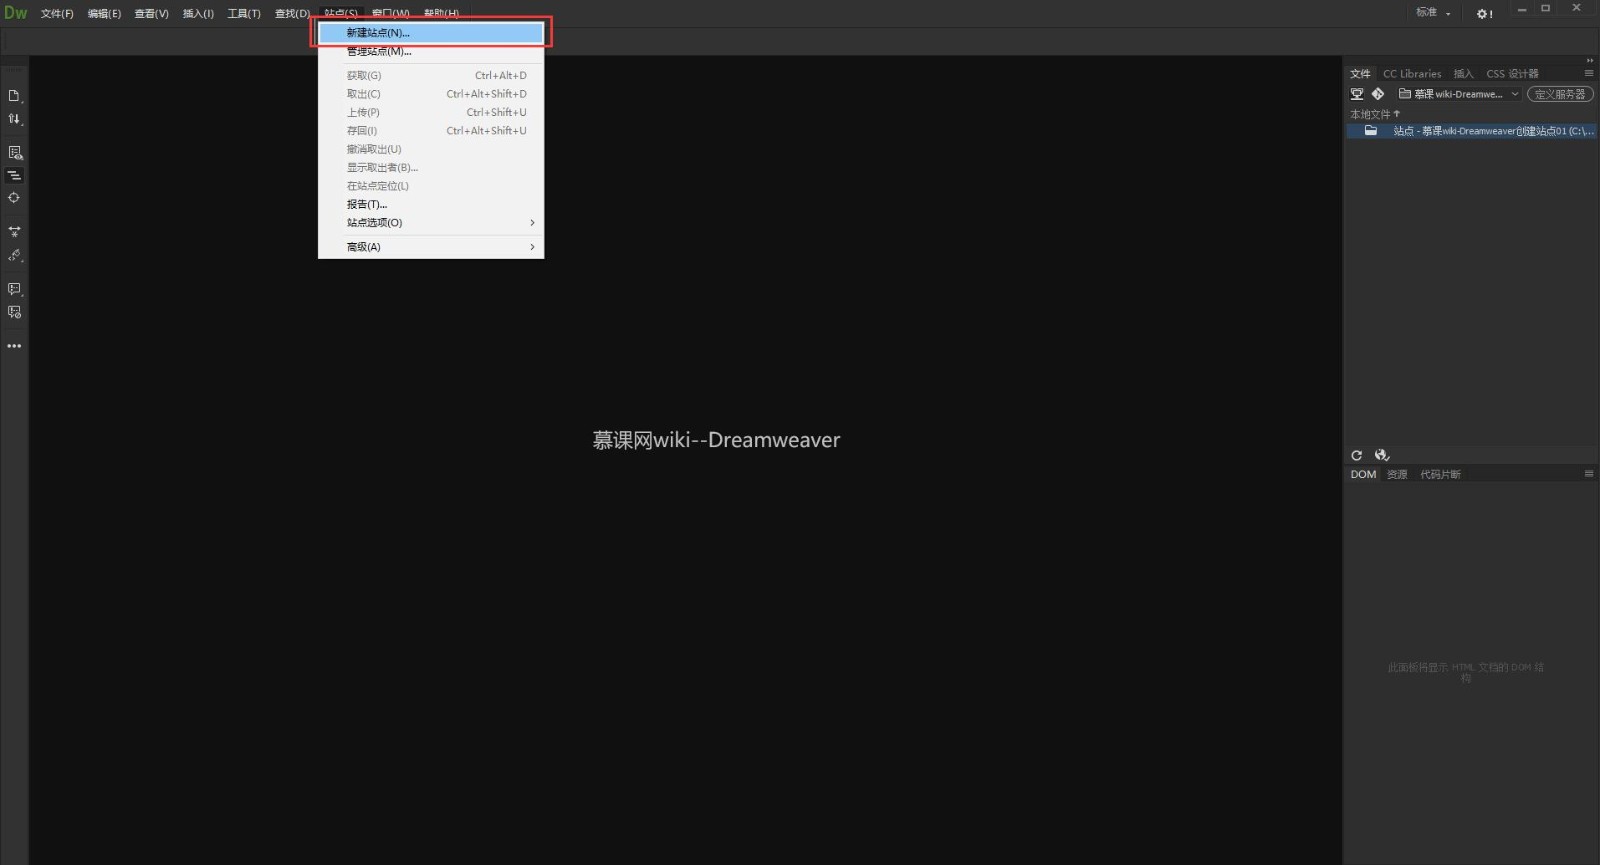Click the Live View options icon
Image resolution: width=1600 pixels, height=865 pixels.
(x=14, y=153)
